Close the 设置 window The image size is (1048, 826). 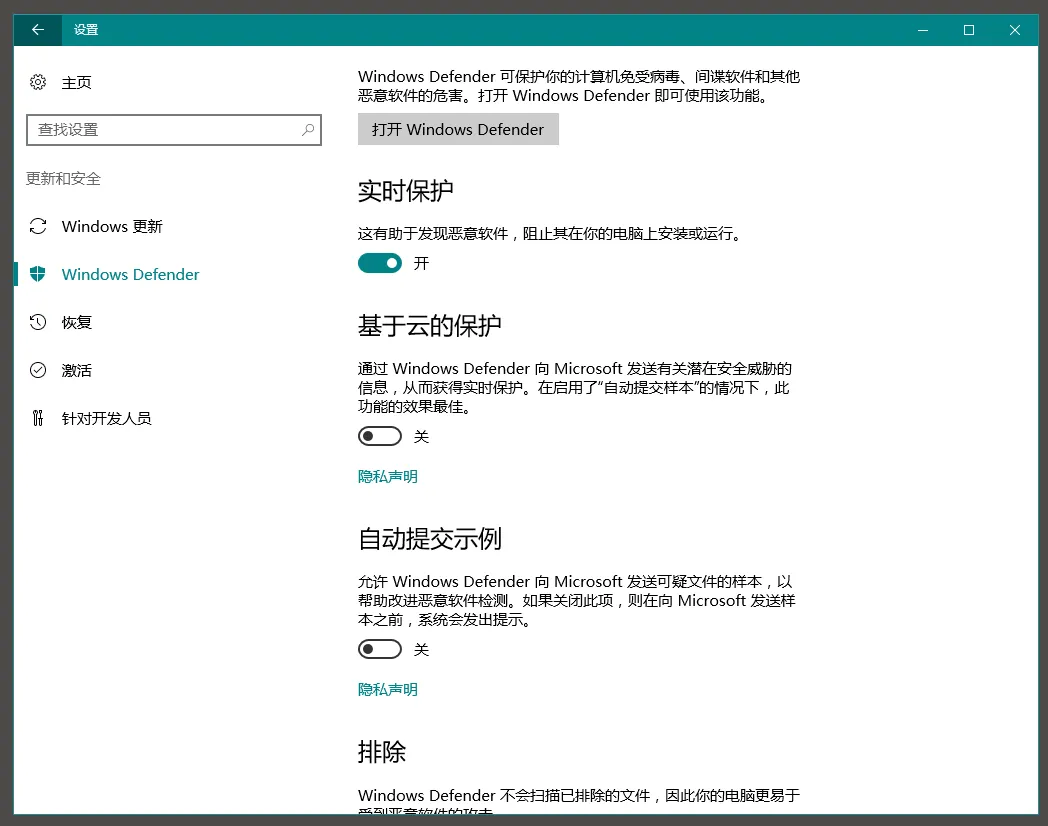point(1015,30)
